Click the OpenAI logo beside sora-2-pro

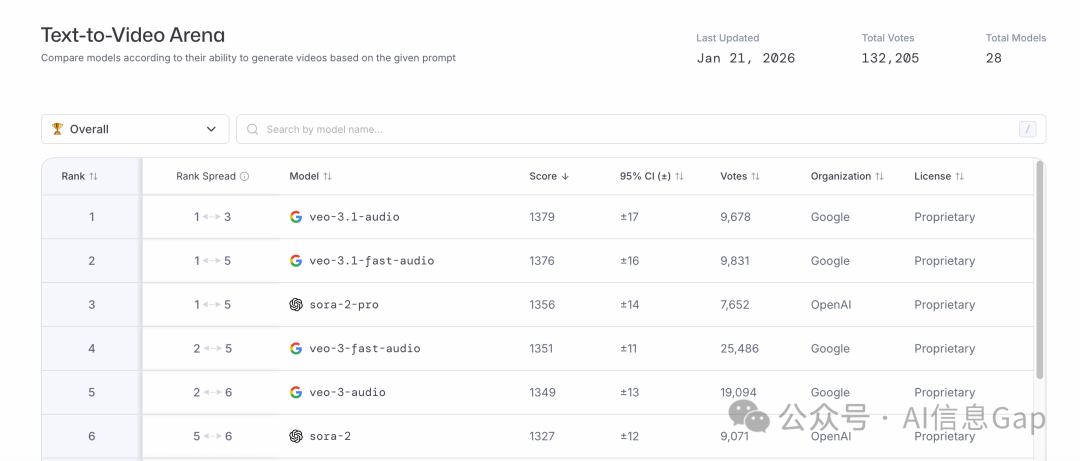pos(296,305)
